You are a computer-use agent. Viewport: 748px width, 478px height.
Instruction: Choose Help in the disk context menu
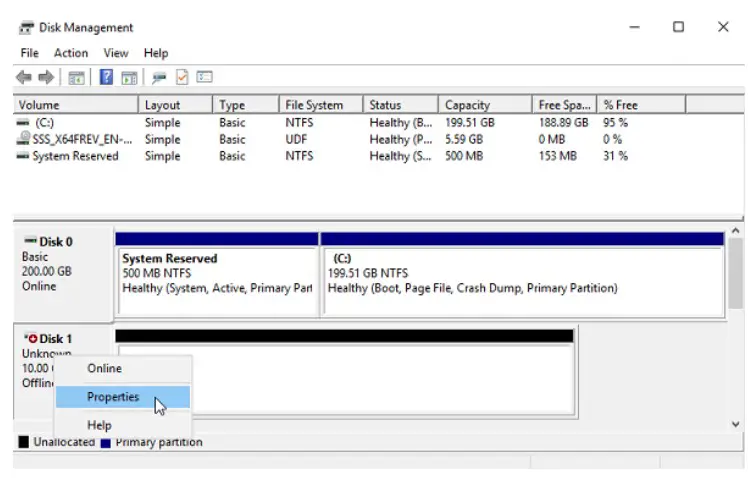[99, 425]
